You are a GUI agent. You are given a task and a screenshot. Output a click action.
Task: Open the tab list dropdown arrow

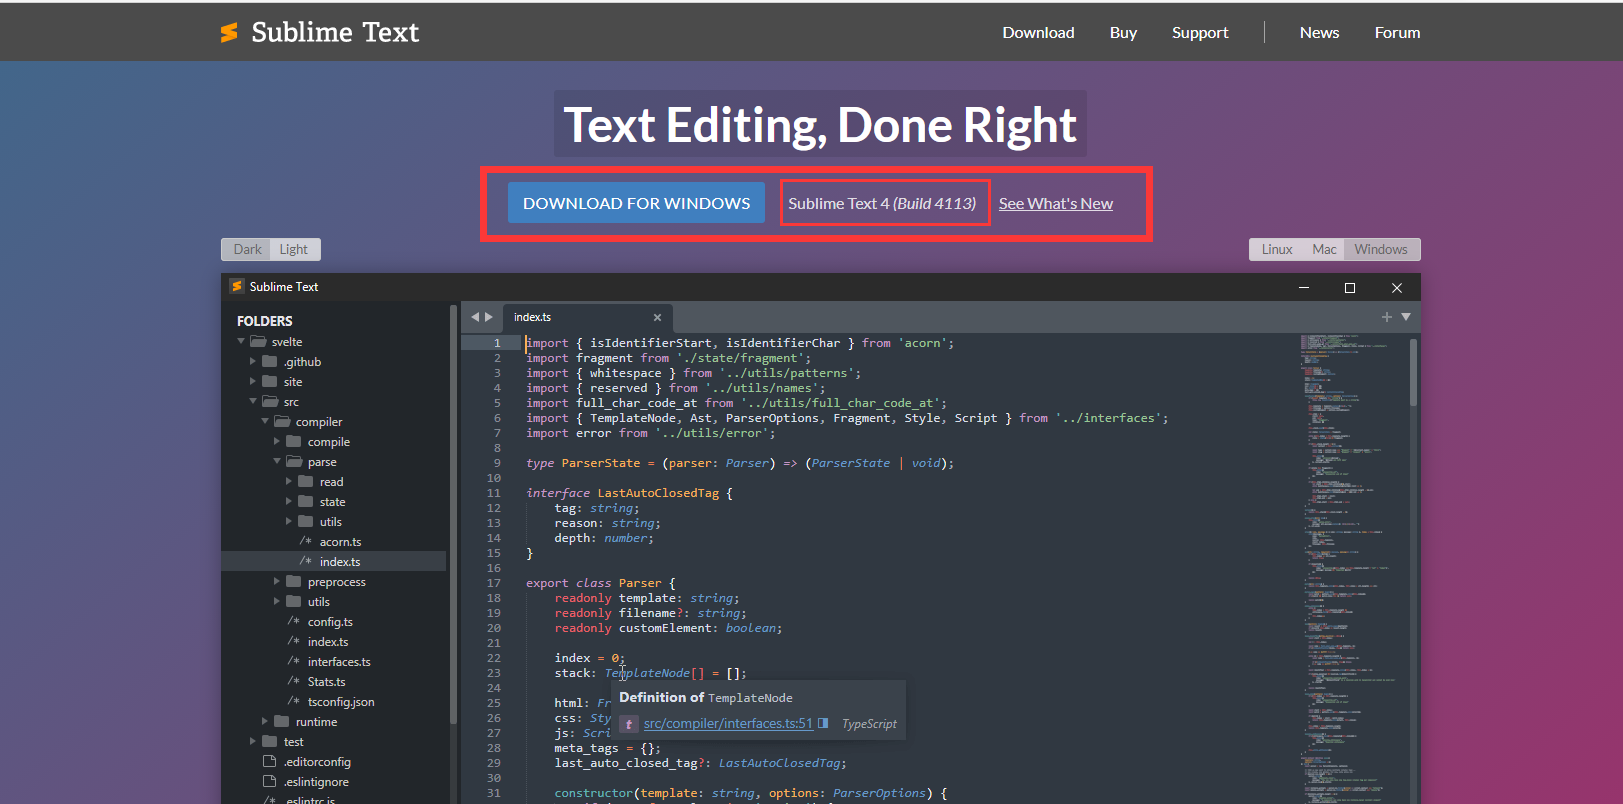[1406, 317]
